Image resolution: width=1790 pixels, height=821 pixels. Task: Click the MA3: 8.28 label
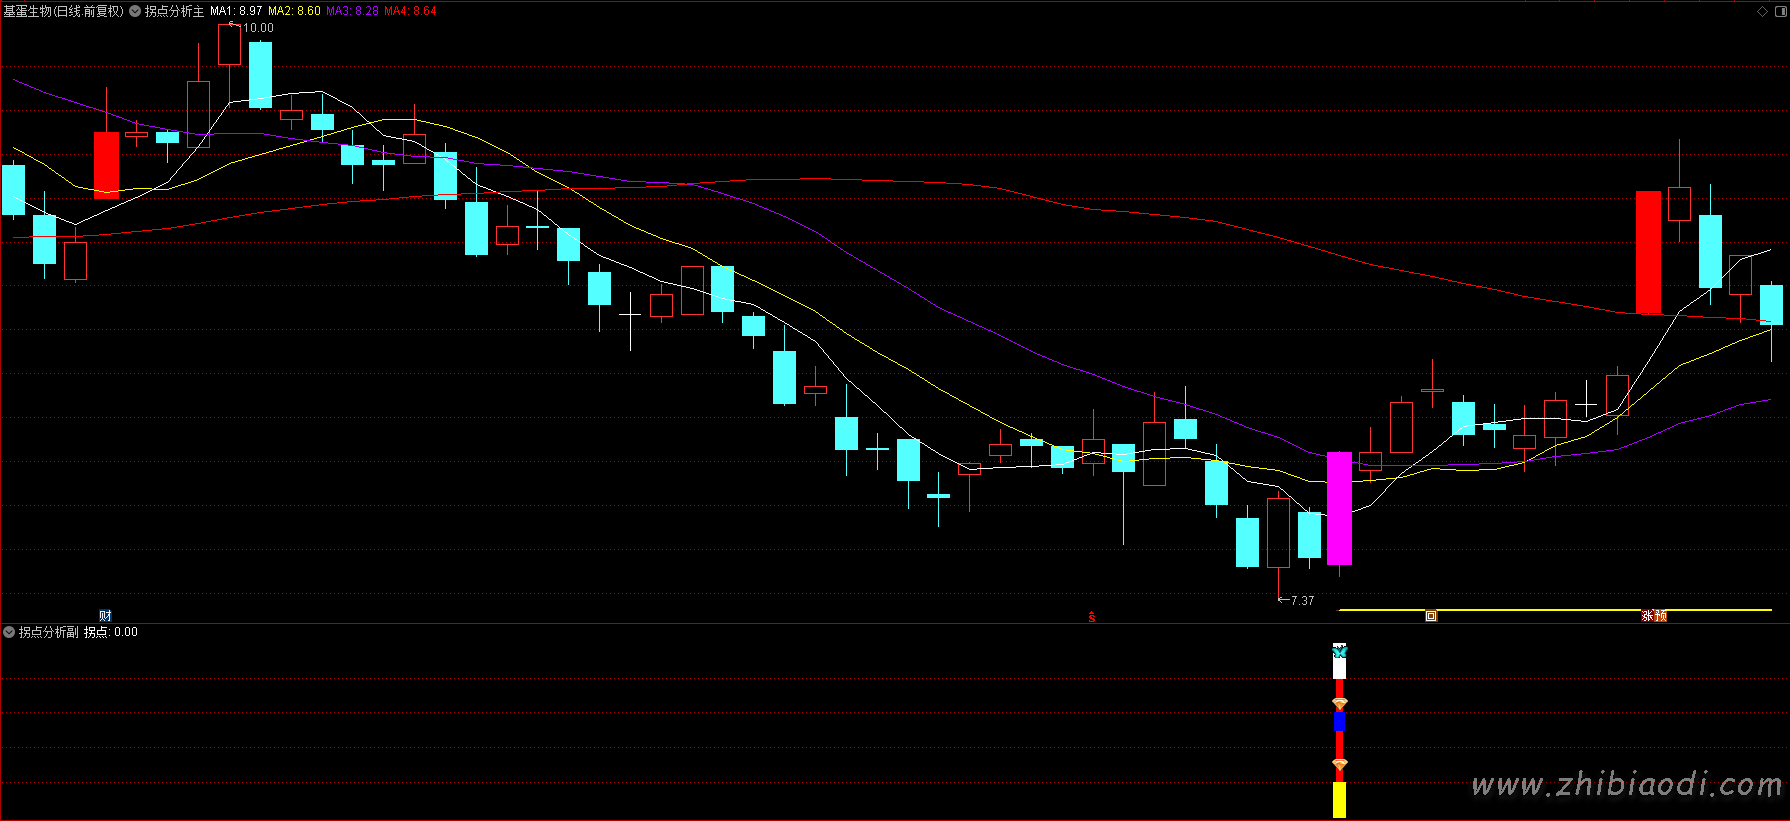(x=352, y=11)
